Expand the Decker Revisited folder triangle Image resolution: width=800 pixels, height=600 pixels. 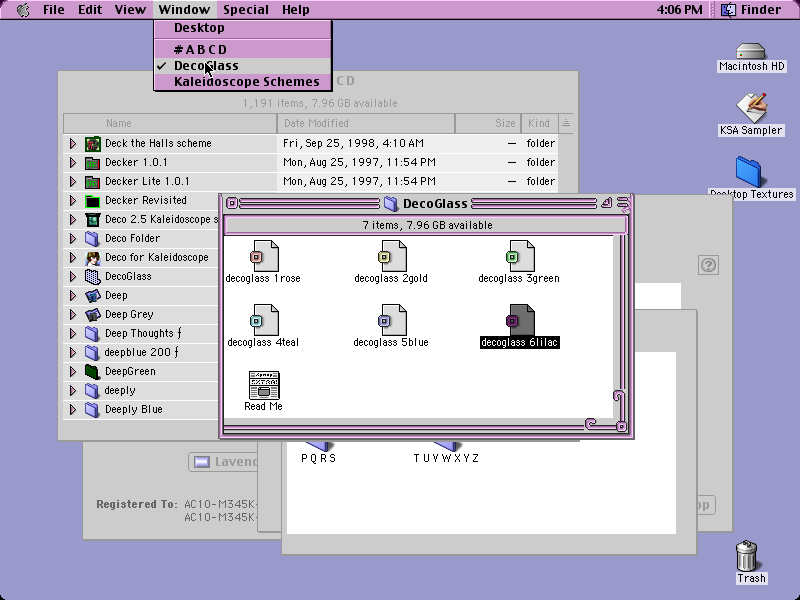click(73, 201)
